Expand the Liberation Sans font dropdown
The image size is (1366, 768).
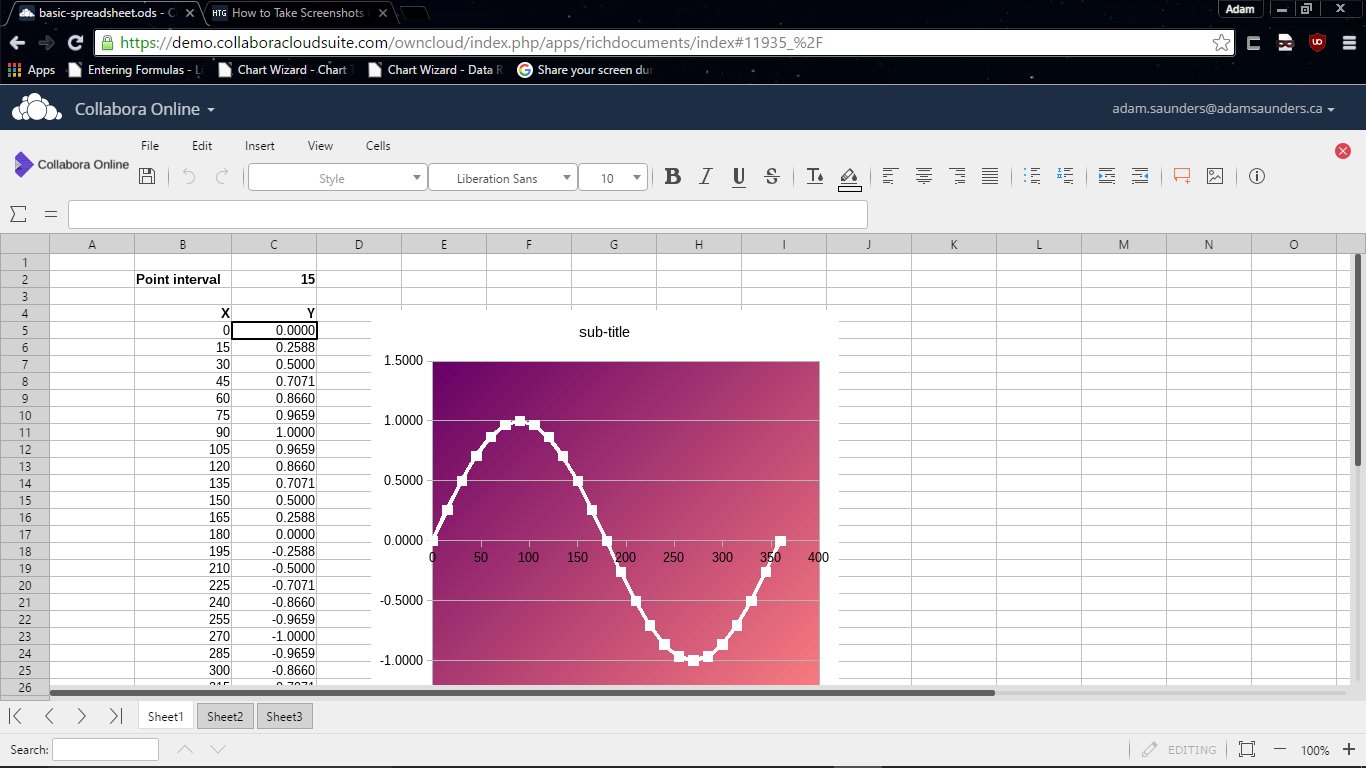click(x=502, y=178)
